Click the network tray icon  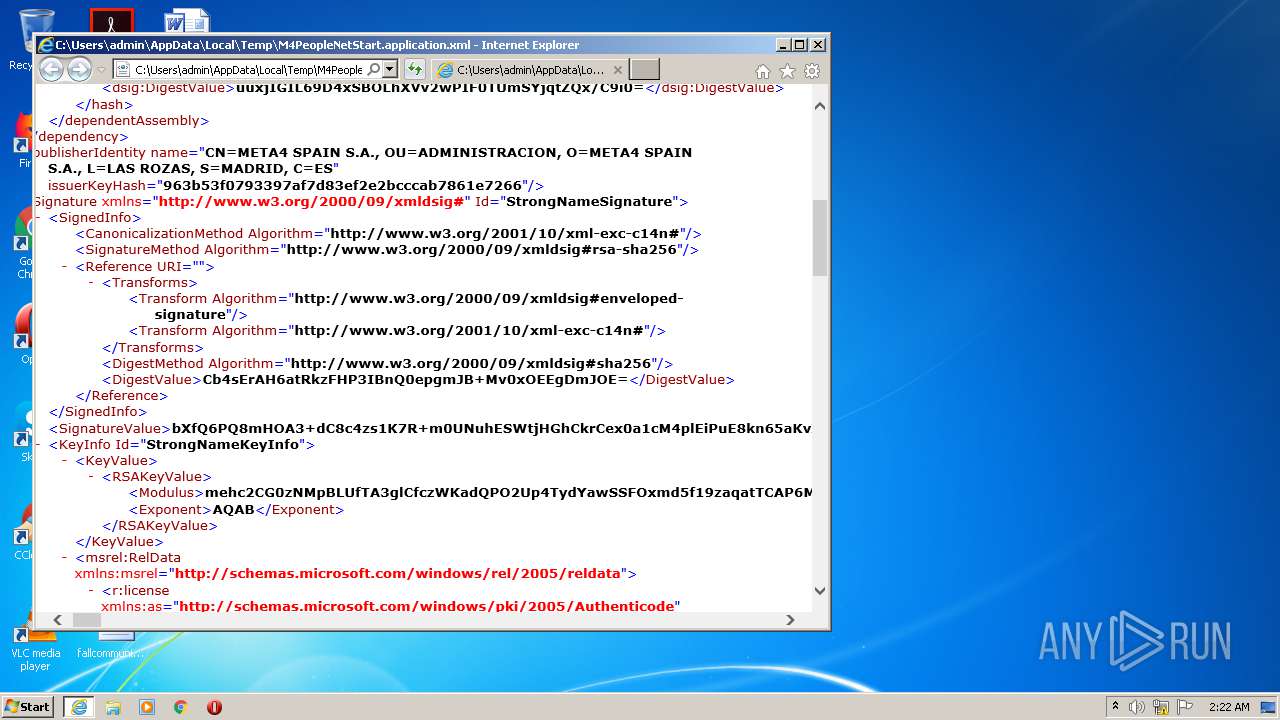pyautogui.click(x=1161, y=706)
